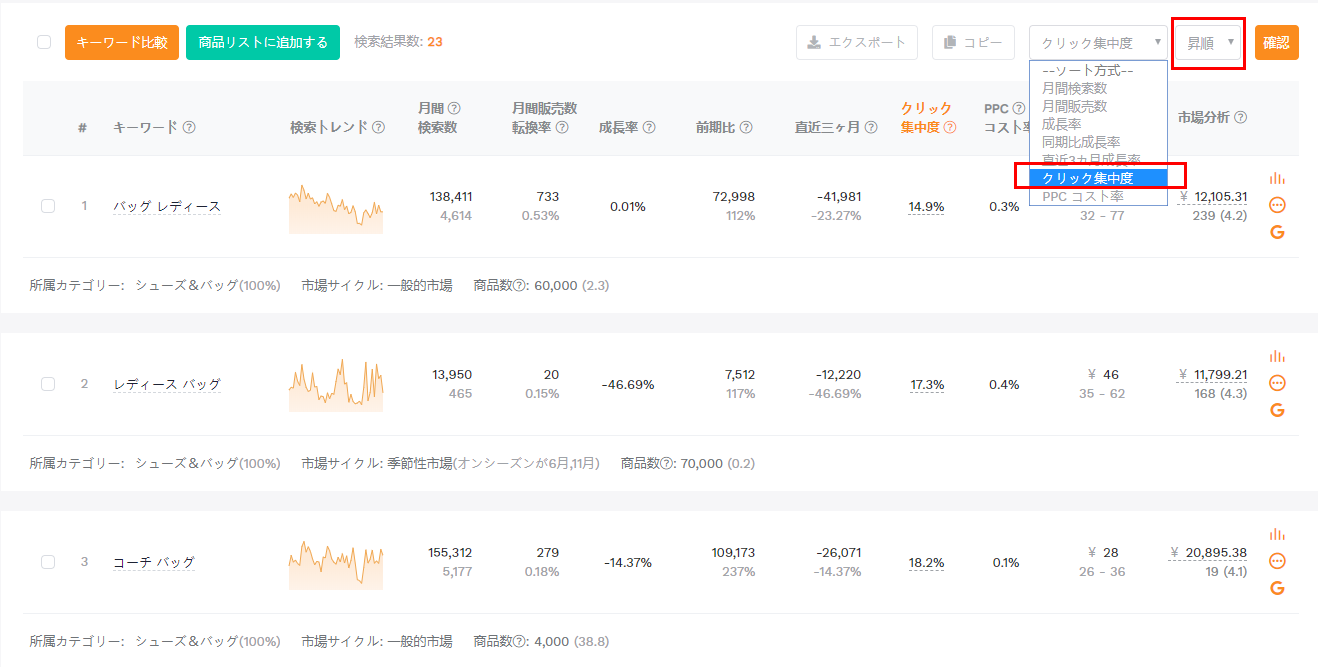The image size is (1318, 667).
Task: Open the 昇順 sort order dropdown
Action: click(1209, 43)
